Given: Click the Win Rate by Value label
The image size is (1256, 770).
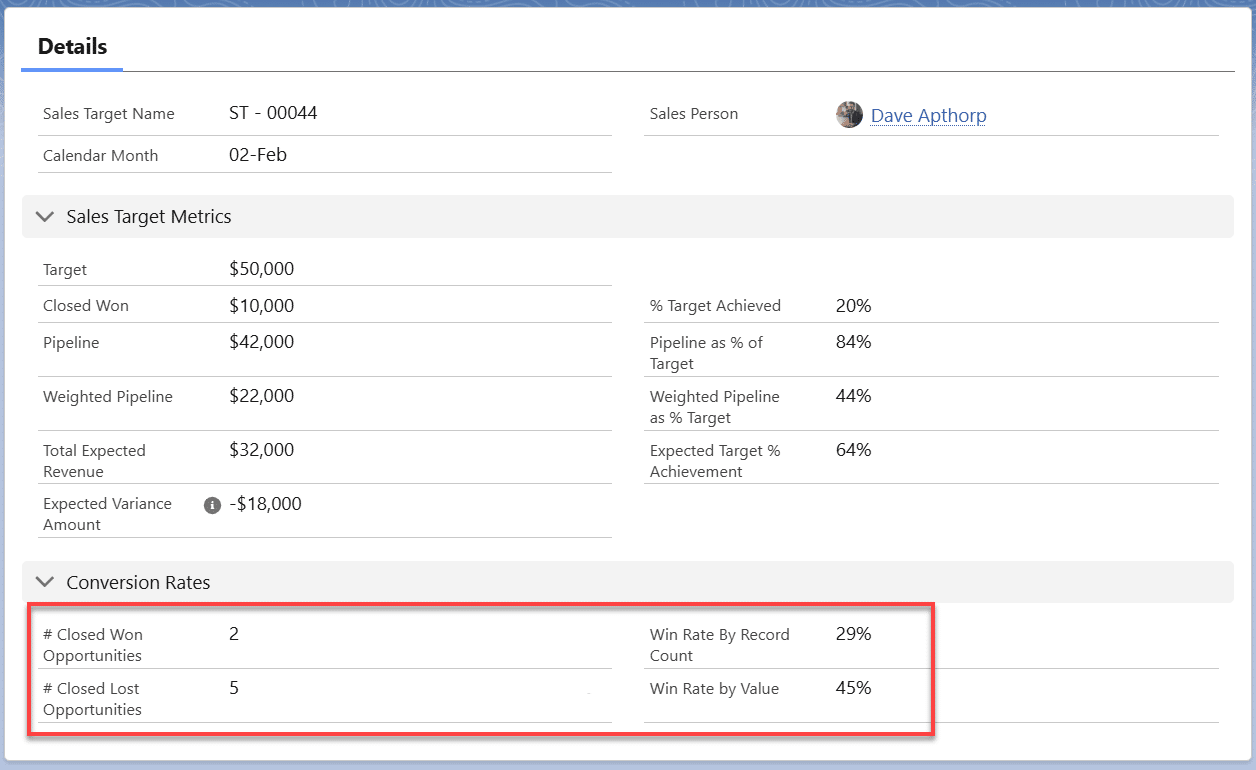Looking at the screenshot, I should [x=714, y=688].
